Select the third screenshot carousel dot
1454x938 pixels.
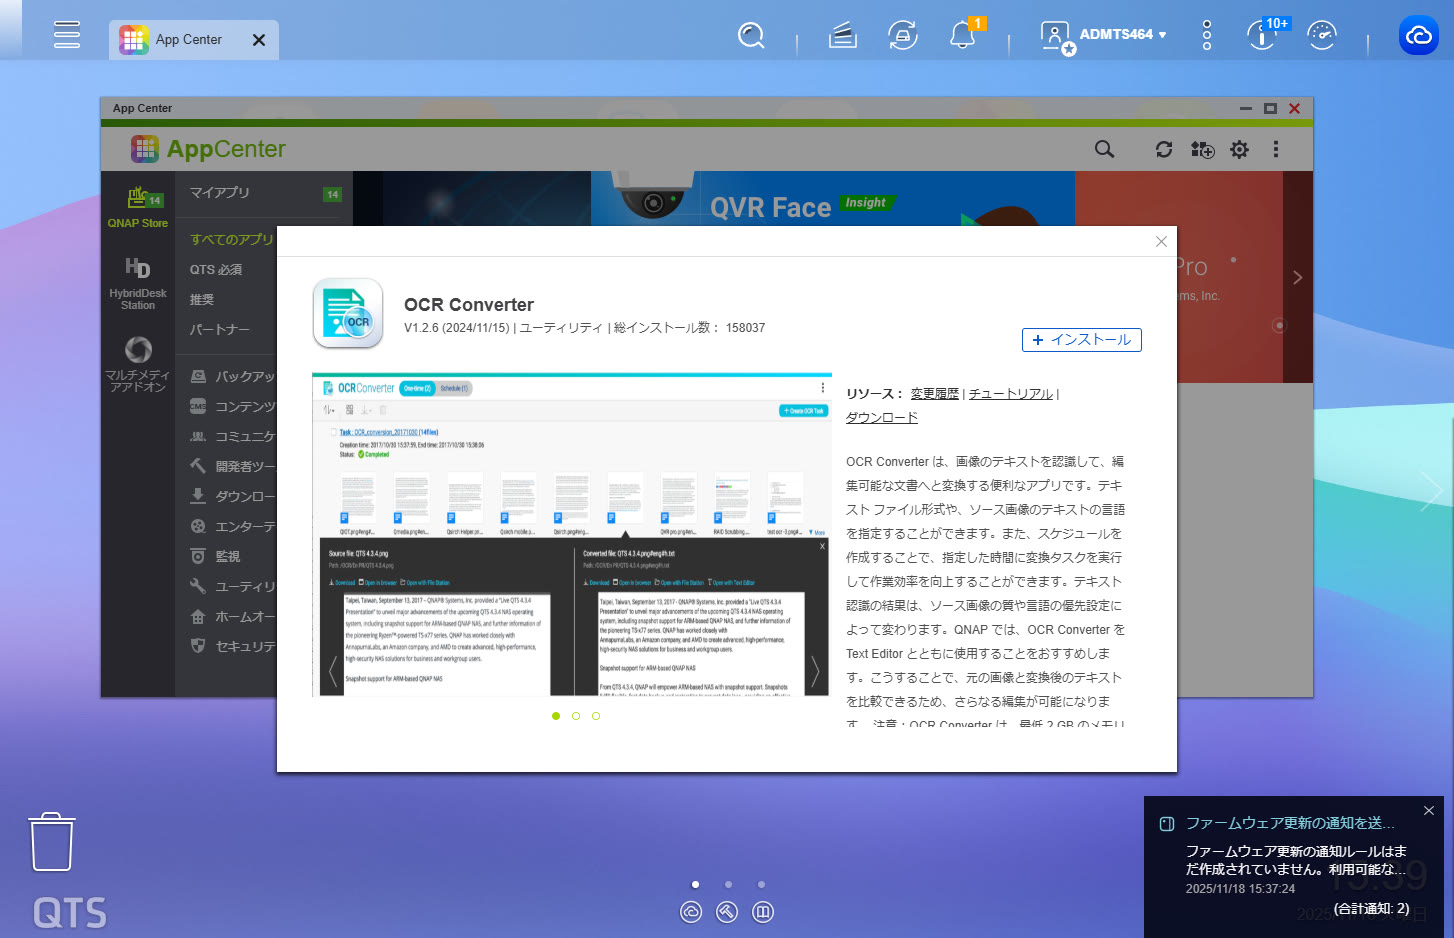pyautogui.click(x=596, y=716)
